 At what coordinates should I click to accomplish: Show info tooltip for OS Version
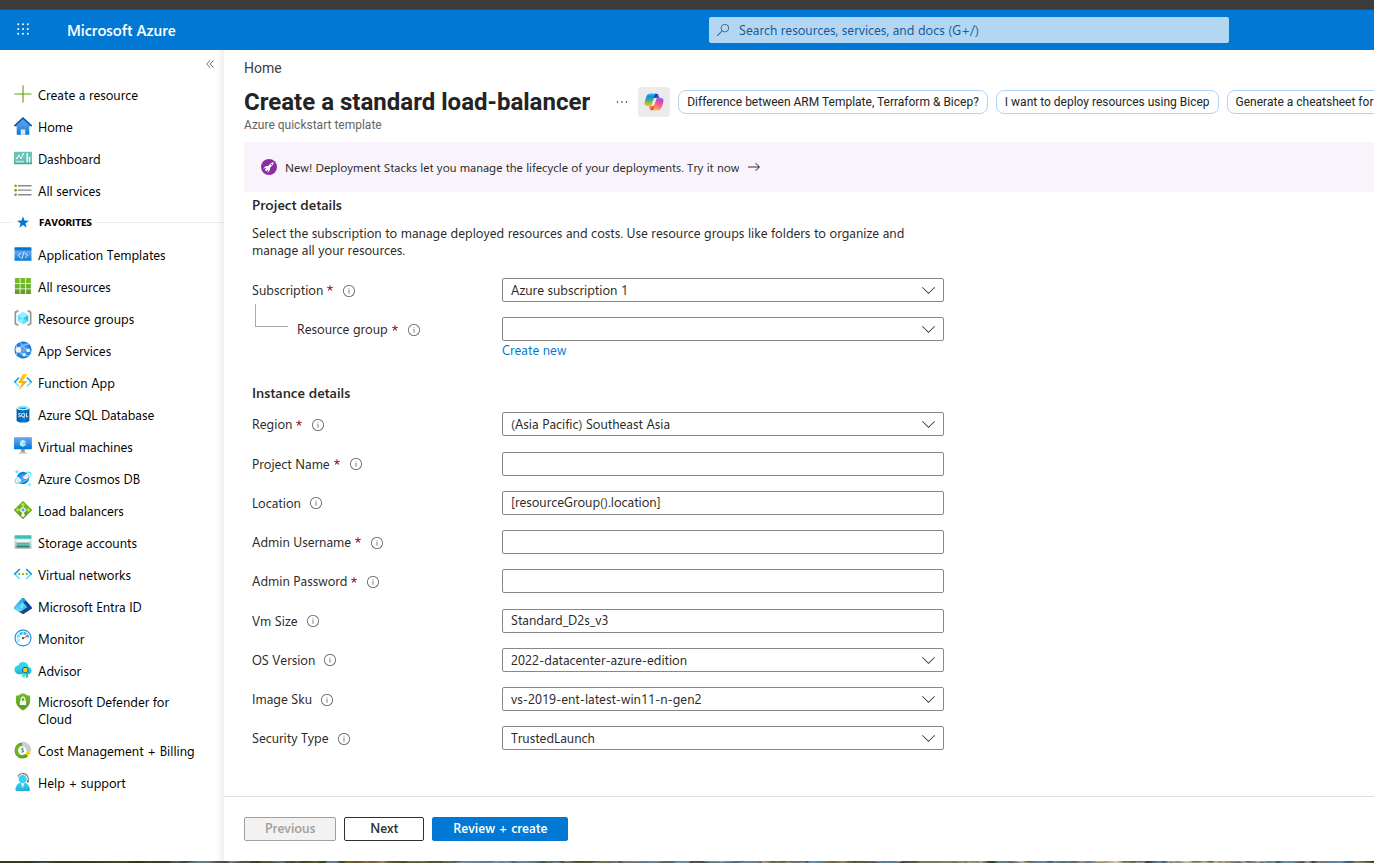click(x=330, y=660)
